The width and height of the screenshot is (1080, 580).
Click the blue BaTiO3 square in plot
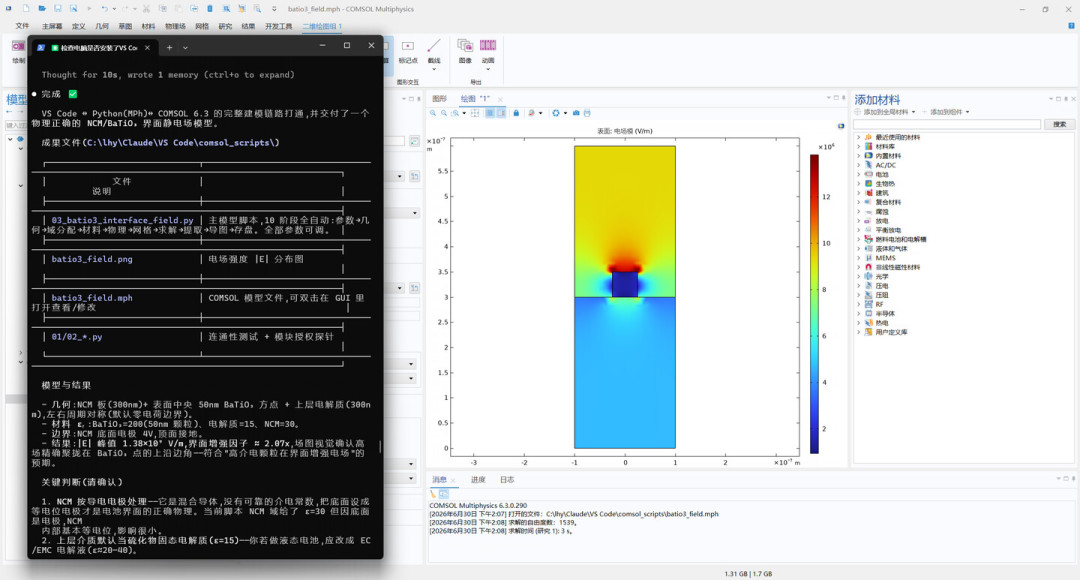(x=625, y=284)
